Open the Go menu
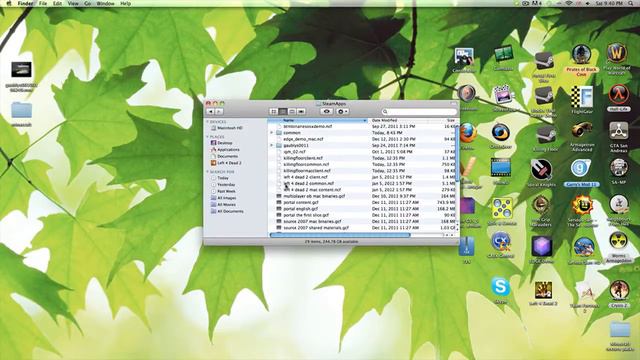The height and width of the screenshot is (360, 640). point(88,3)
